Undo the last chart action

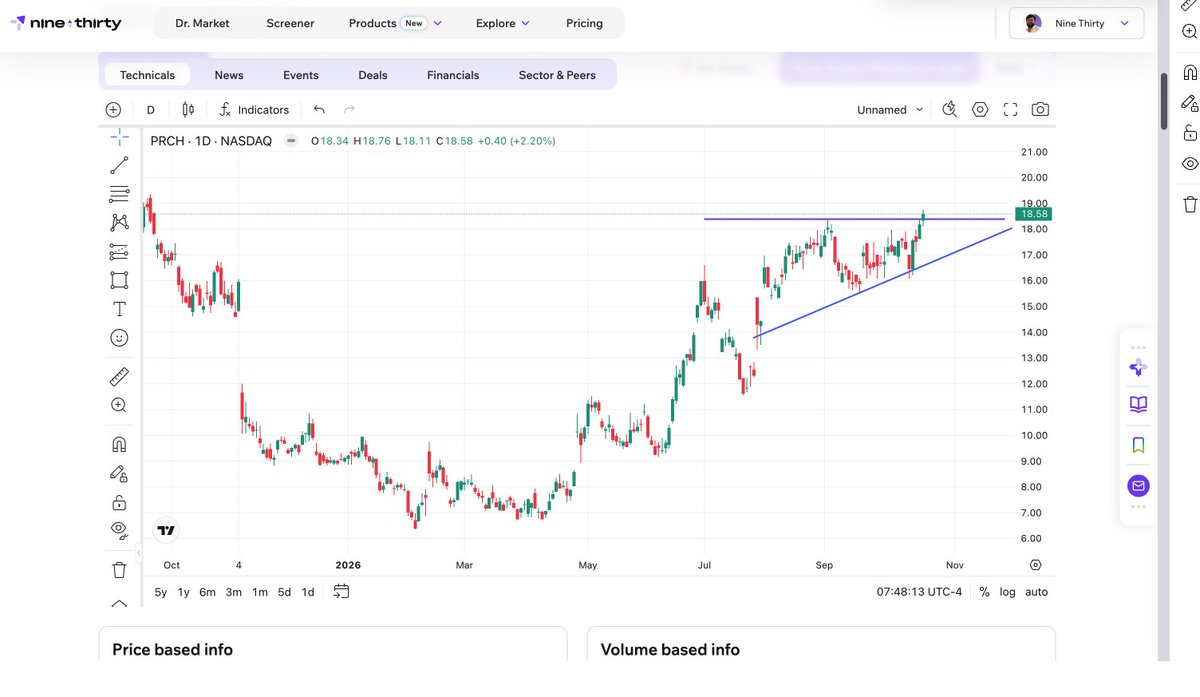click(x=319, y=110)
